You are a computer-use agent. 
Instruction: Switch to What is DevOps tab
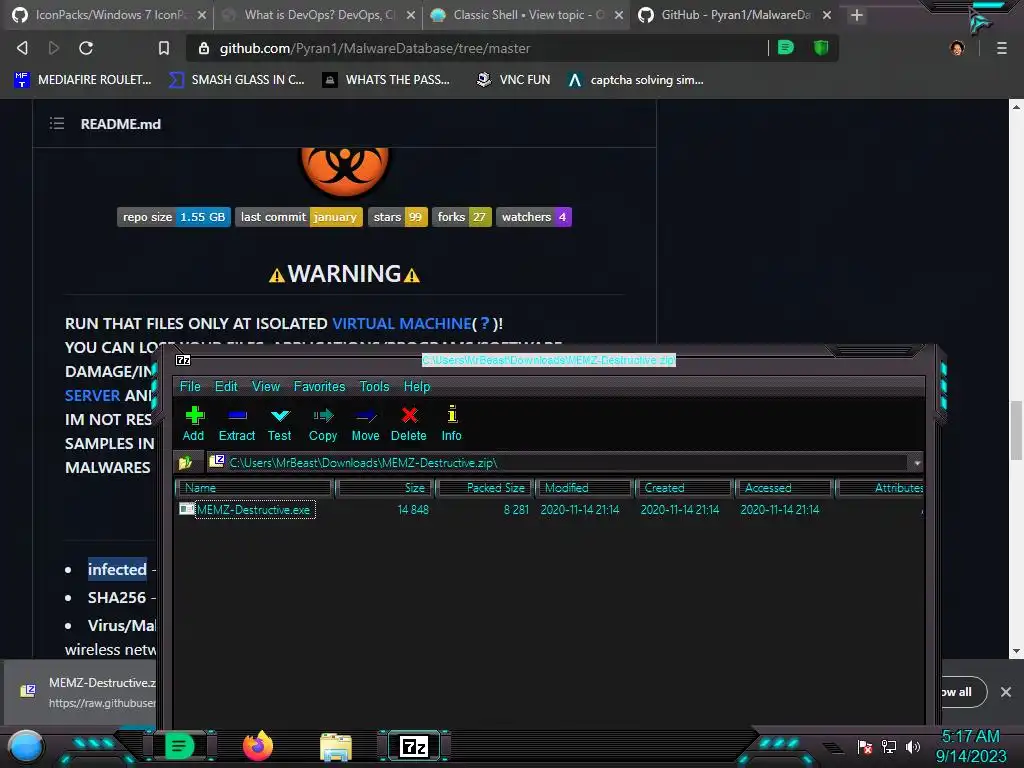[x=318, y=15]
